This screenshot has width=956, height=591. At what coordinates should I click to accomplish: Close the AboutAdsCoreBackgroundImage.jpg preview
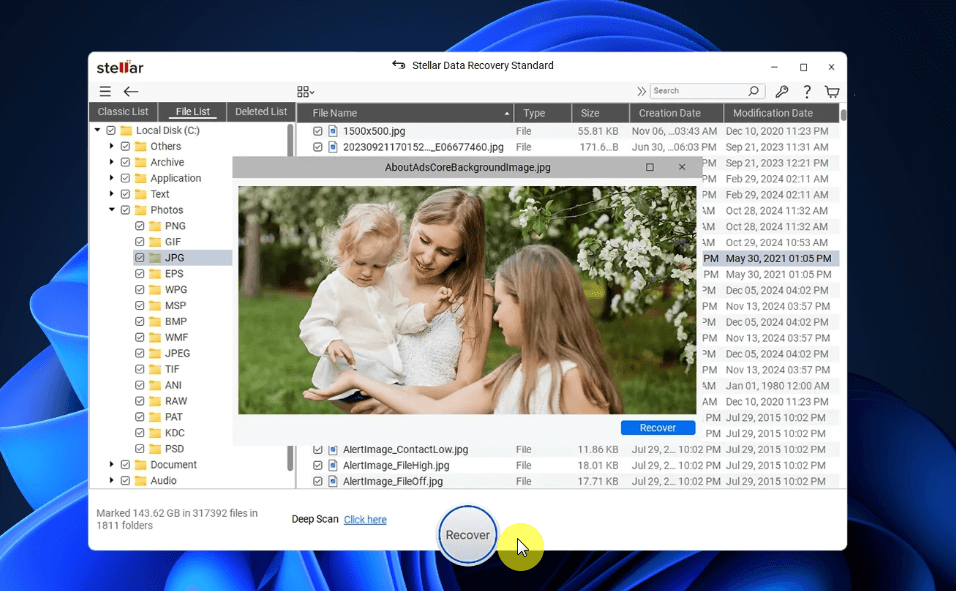(x=682, y=167)
